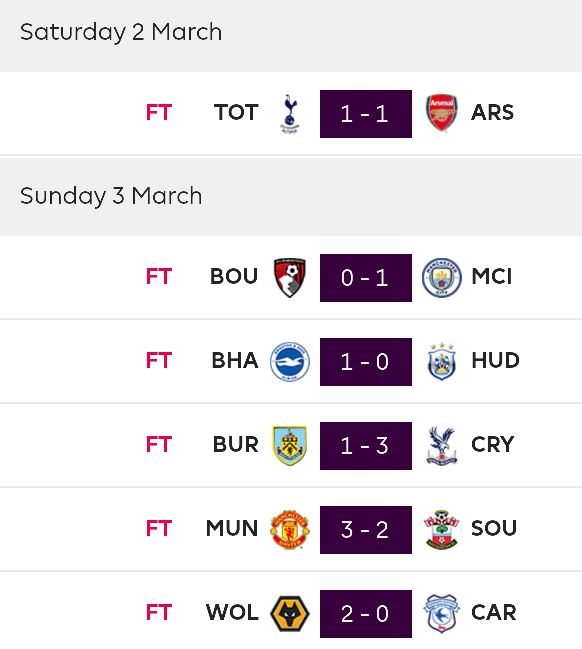
Task: Open the TOT 1-1 ARS score box
Action: [x=366, y=114]
